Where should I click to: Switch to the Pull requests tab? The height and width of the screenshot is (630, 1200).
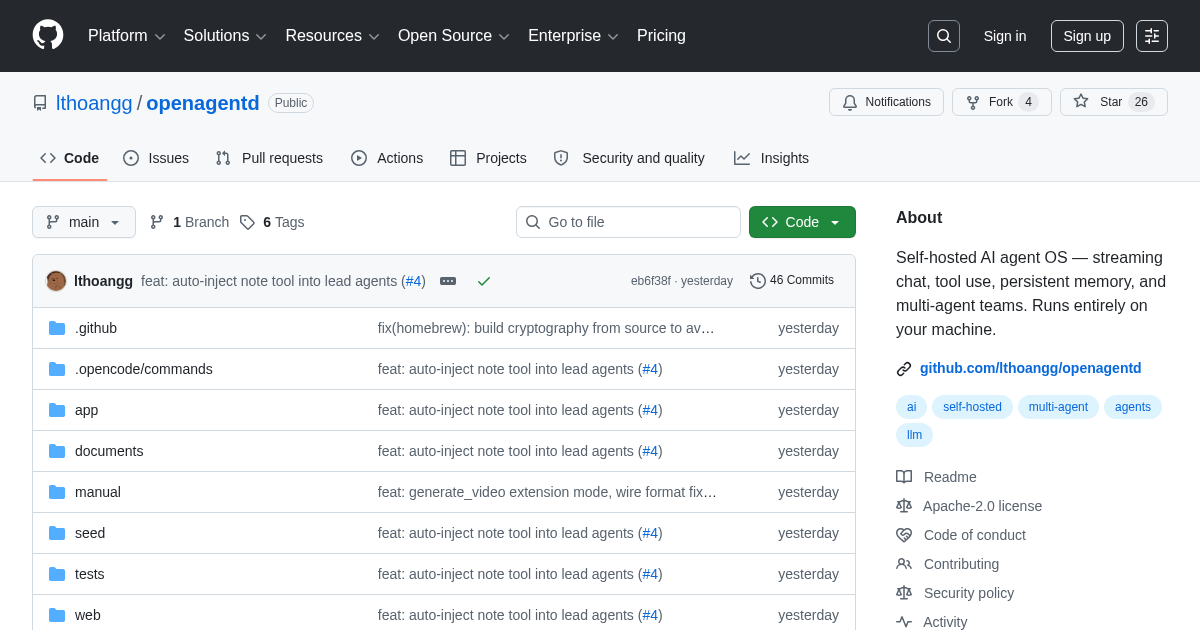click(269, 158)
